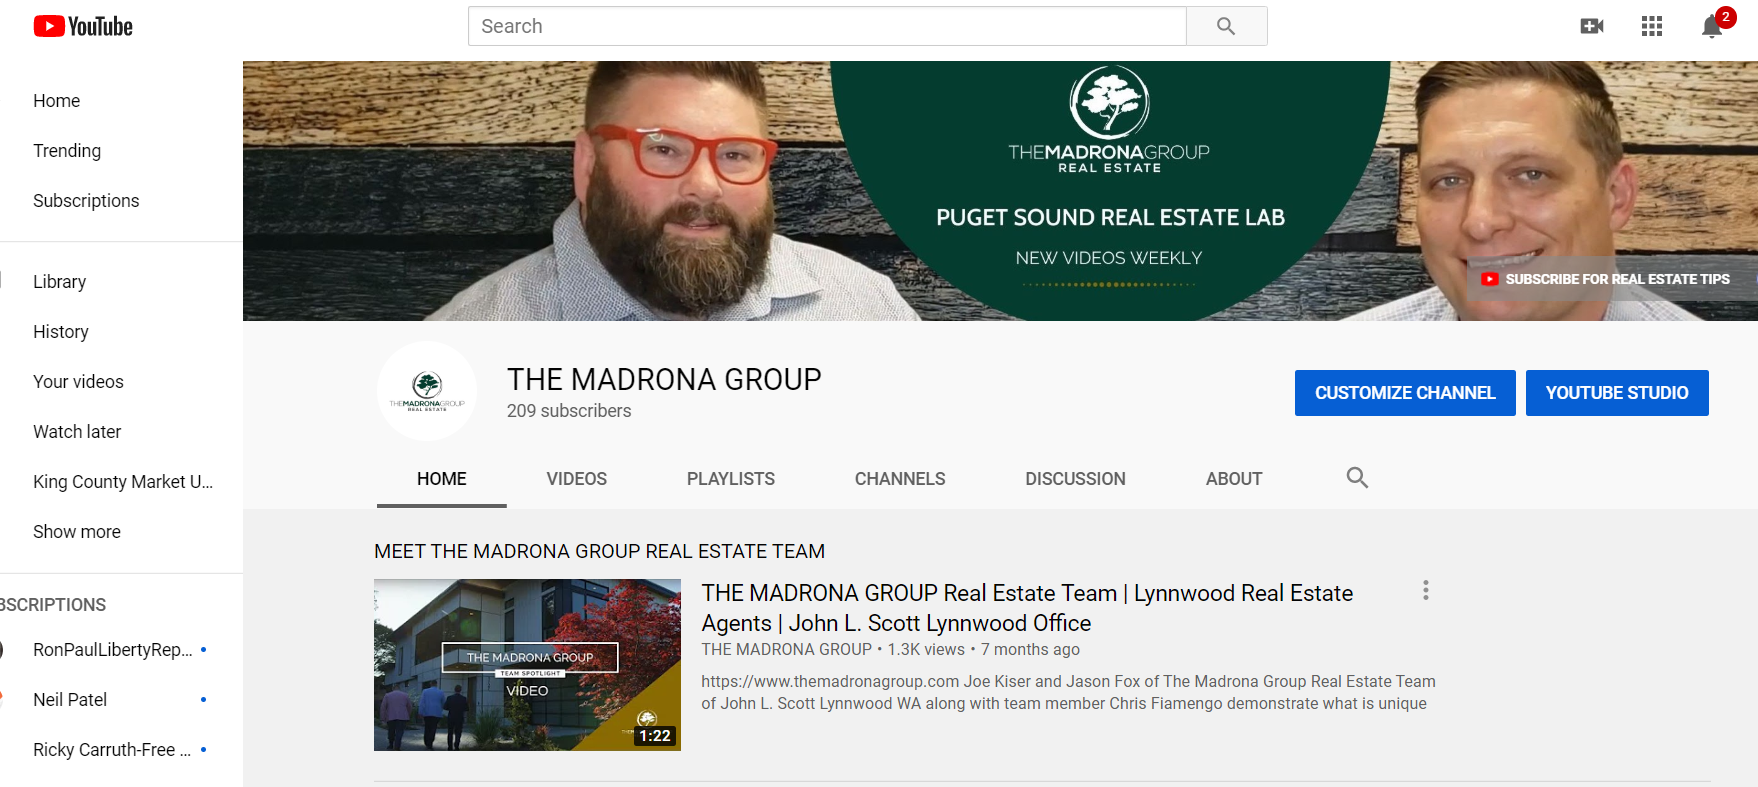Image resolution: width=1758 pixels, height=787 pixels.
Task: Open the create video camera icon
Action: tap(1592, 26)
